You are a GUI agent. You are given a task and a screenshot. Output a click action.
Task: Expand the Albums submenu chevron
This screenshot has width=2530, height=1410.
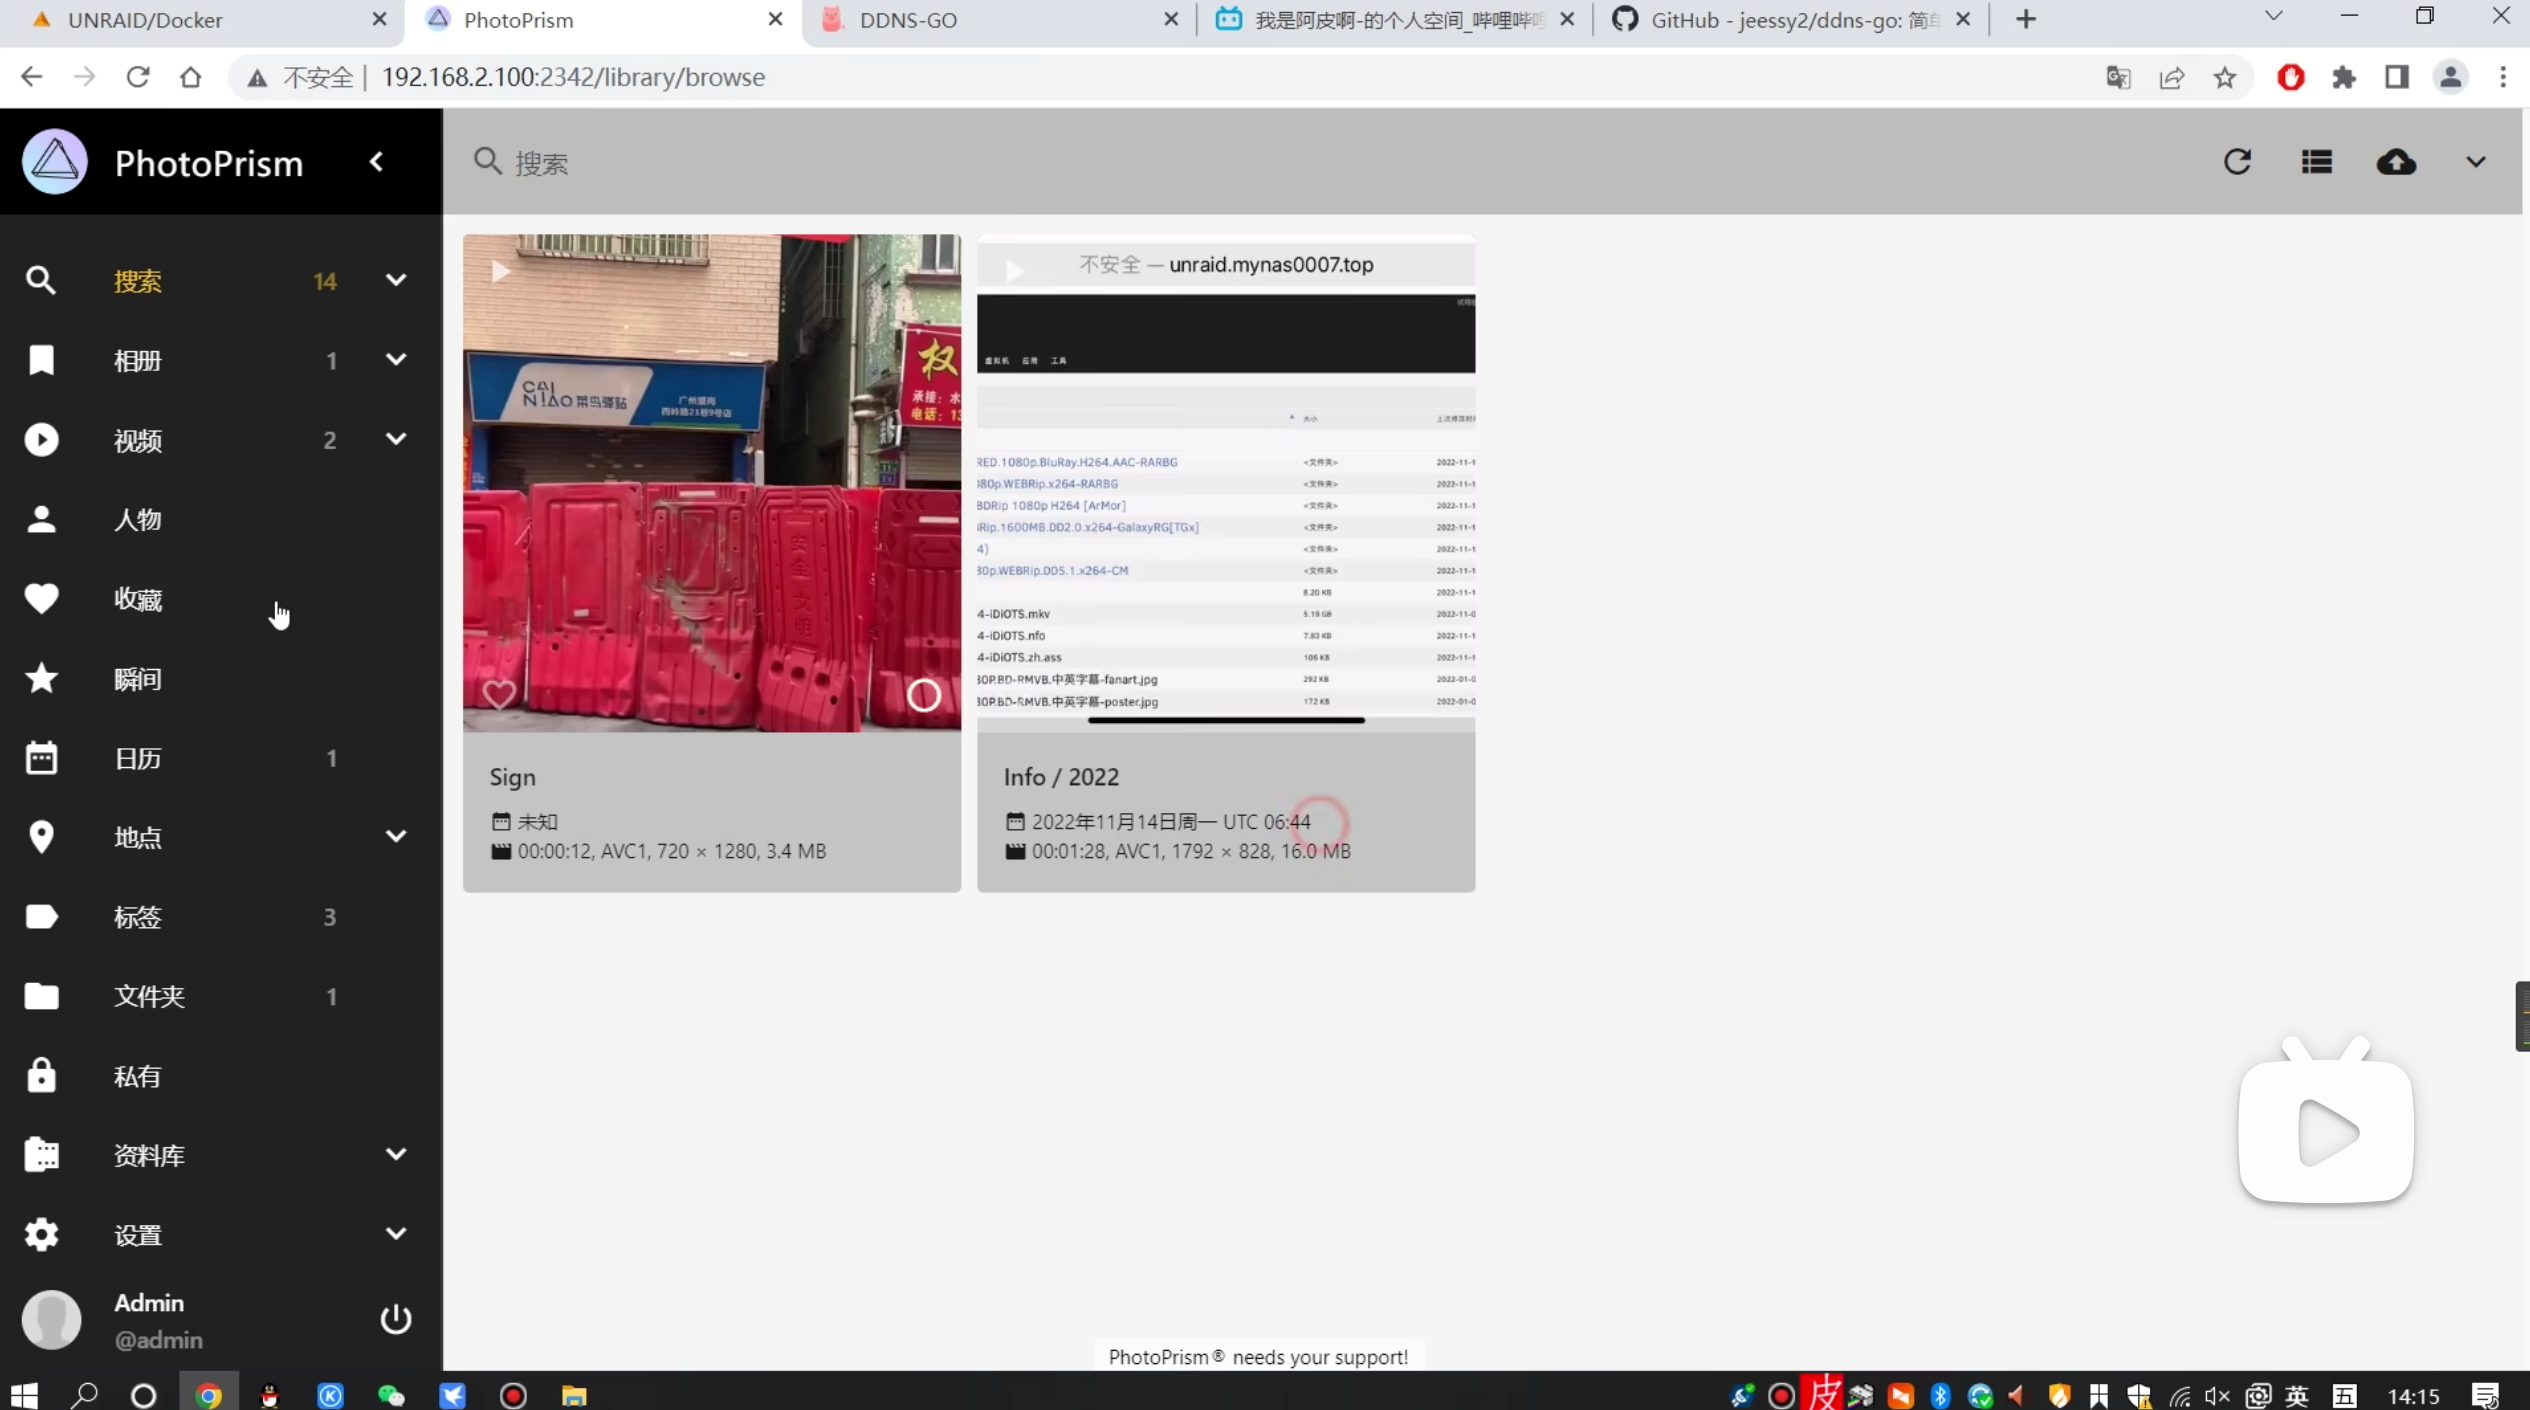[396, 360]
